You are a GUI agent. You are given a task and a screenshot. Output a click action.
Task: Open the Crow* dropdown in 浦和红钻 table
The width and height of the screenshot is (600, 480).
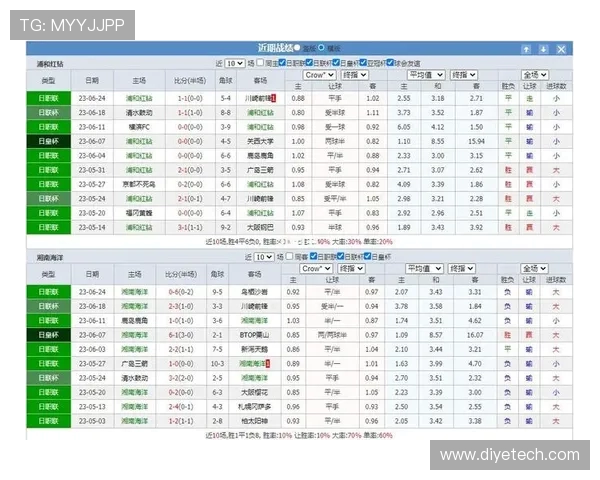pyautogui.click(x=319, y=75)
